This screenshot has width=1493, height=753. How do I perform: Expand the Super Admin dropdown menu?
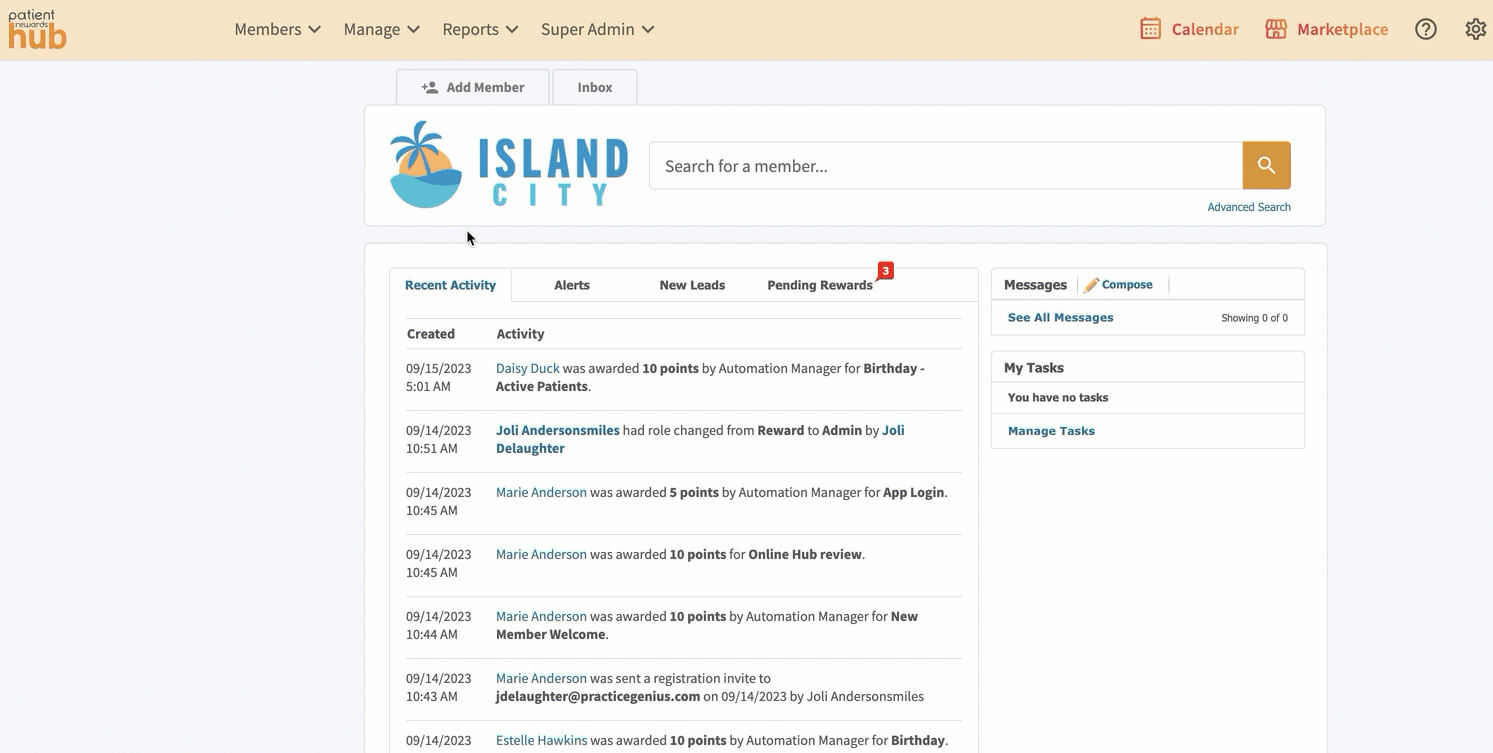click(597, 29)
